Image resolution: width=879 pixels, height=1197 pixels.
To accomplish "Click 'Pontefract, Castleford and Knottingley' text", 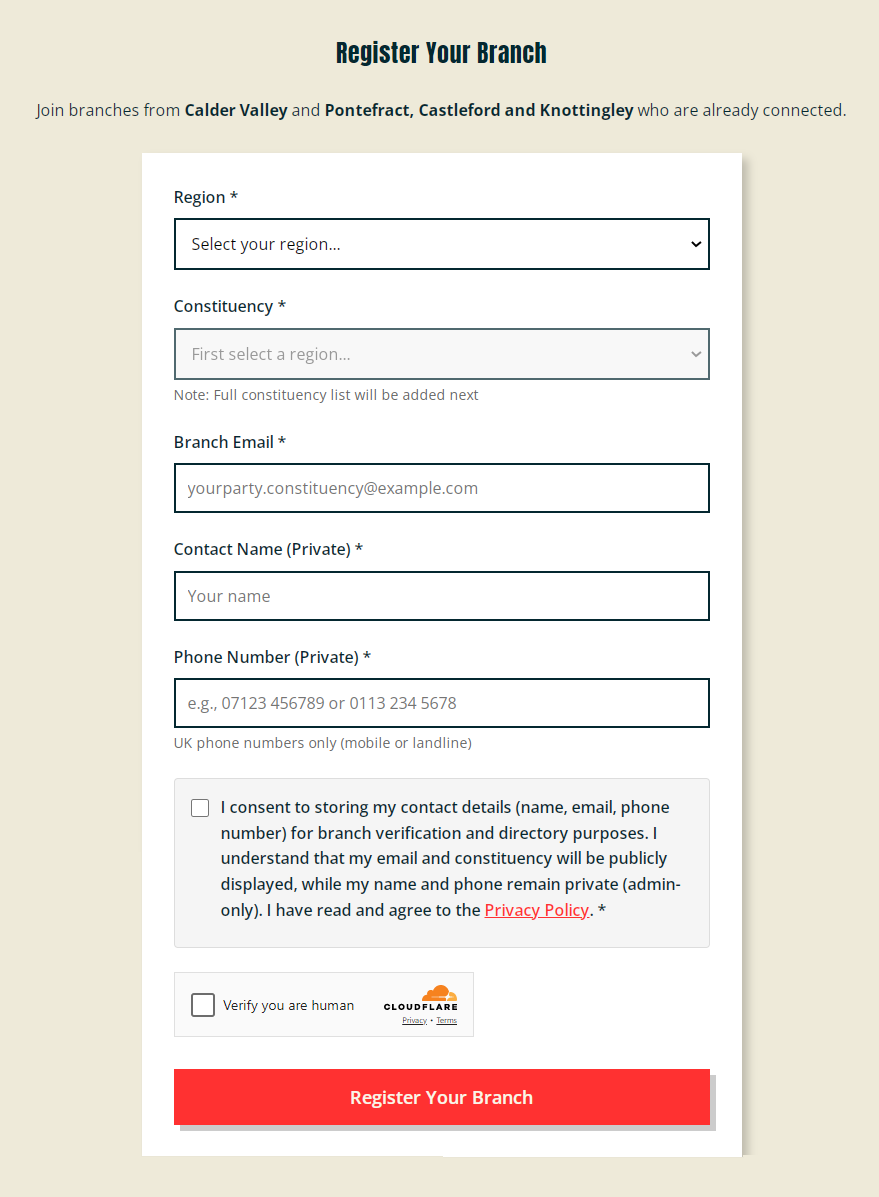I will (x=478, y=110).
